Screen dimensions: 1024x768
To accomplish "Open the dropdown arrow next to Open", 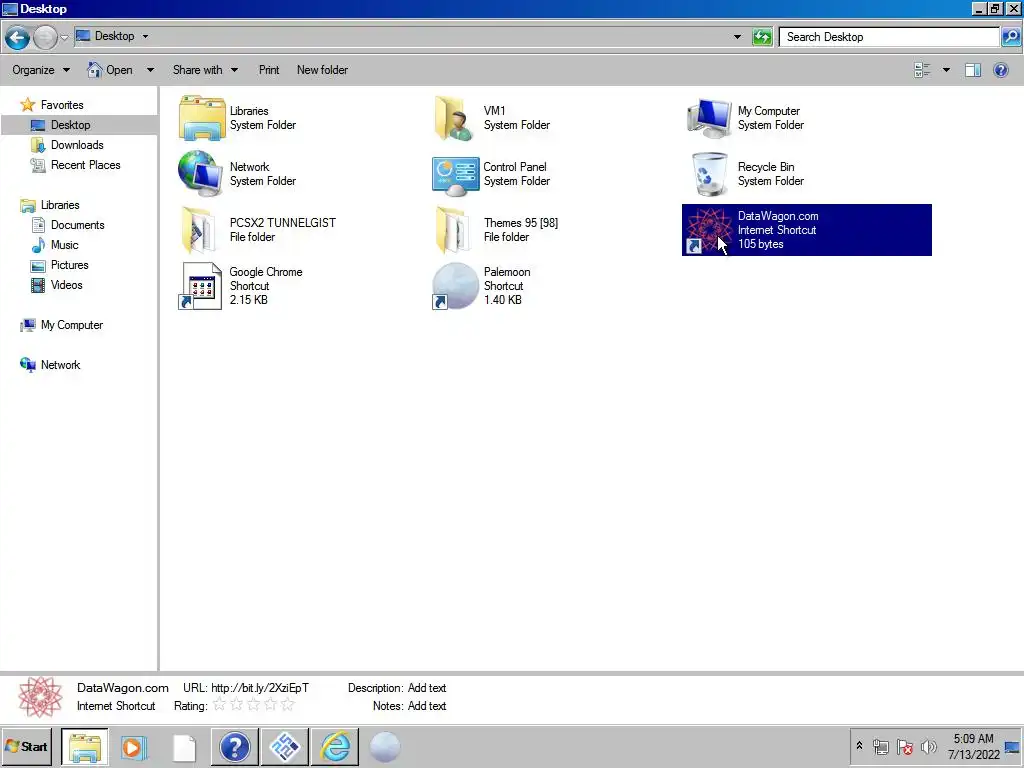I will (x=150, y=70).
